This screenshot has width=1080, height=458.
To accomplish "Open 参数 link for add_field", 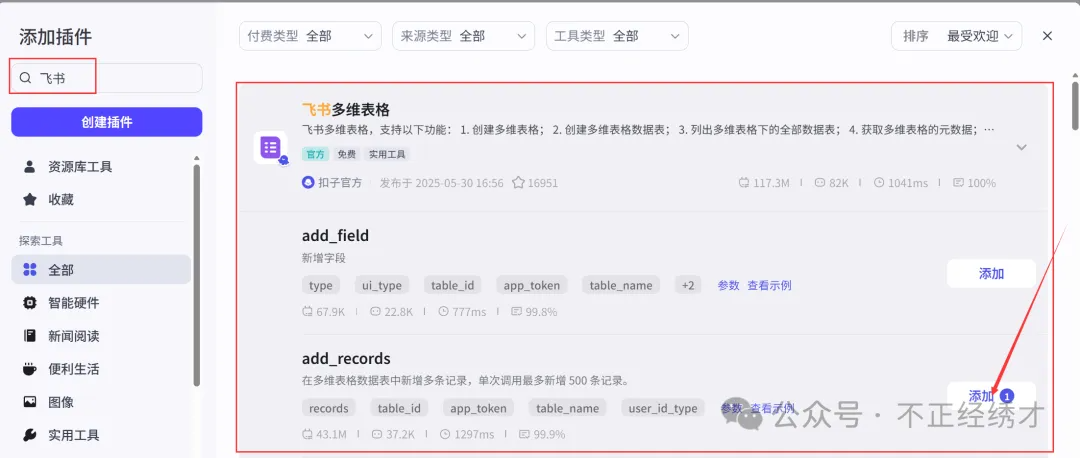I will (728, 285).
